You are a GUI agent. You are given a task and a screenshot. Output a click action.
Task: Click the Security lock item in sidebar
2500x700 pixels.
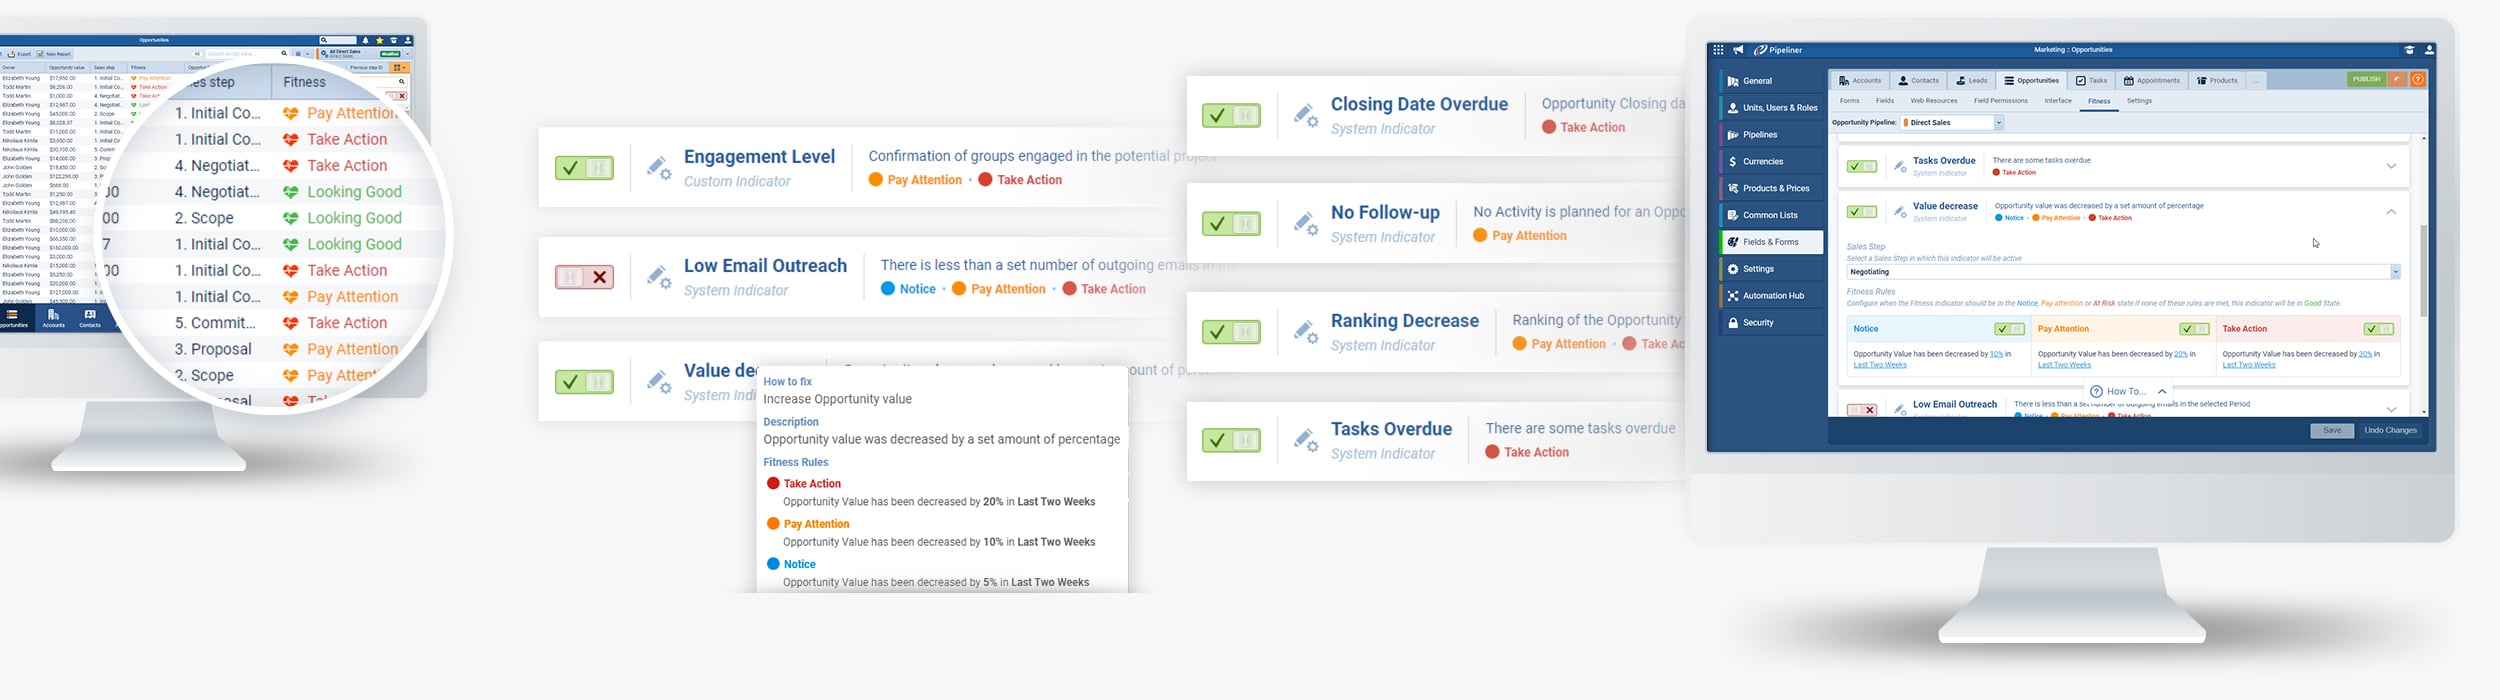tap(1757, 323)
